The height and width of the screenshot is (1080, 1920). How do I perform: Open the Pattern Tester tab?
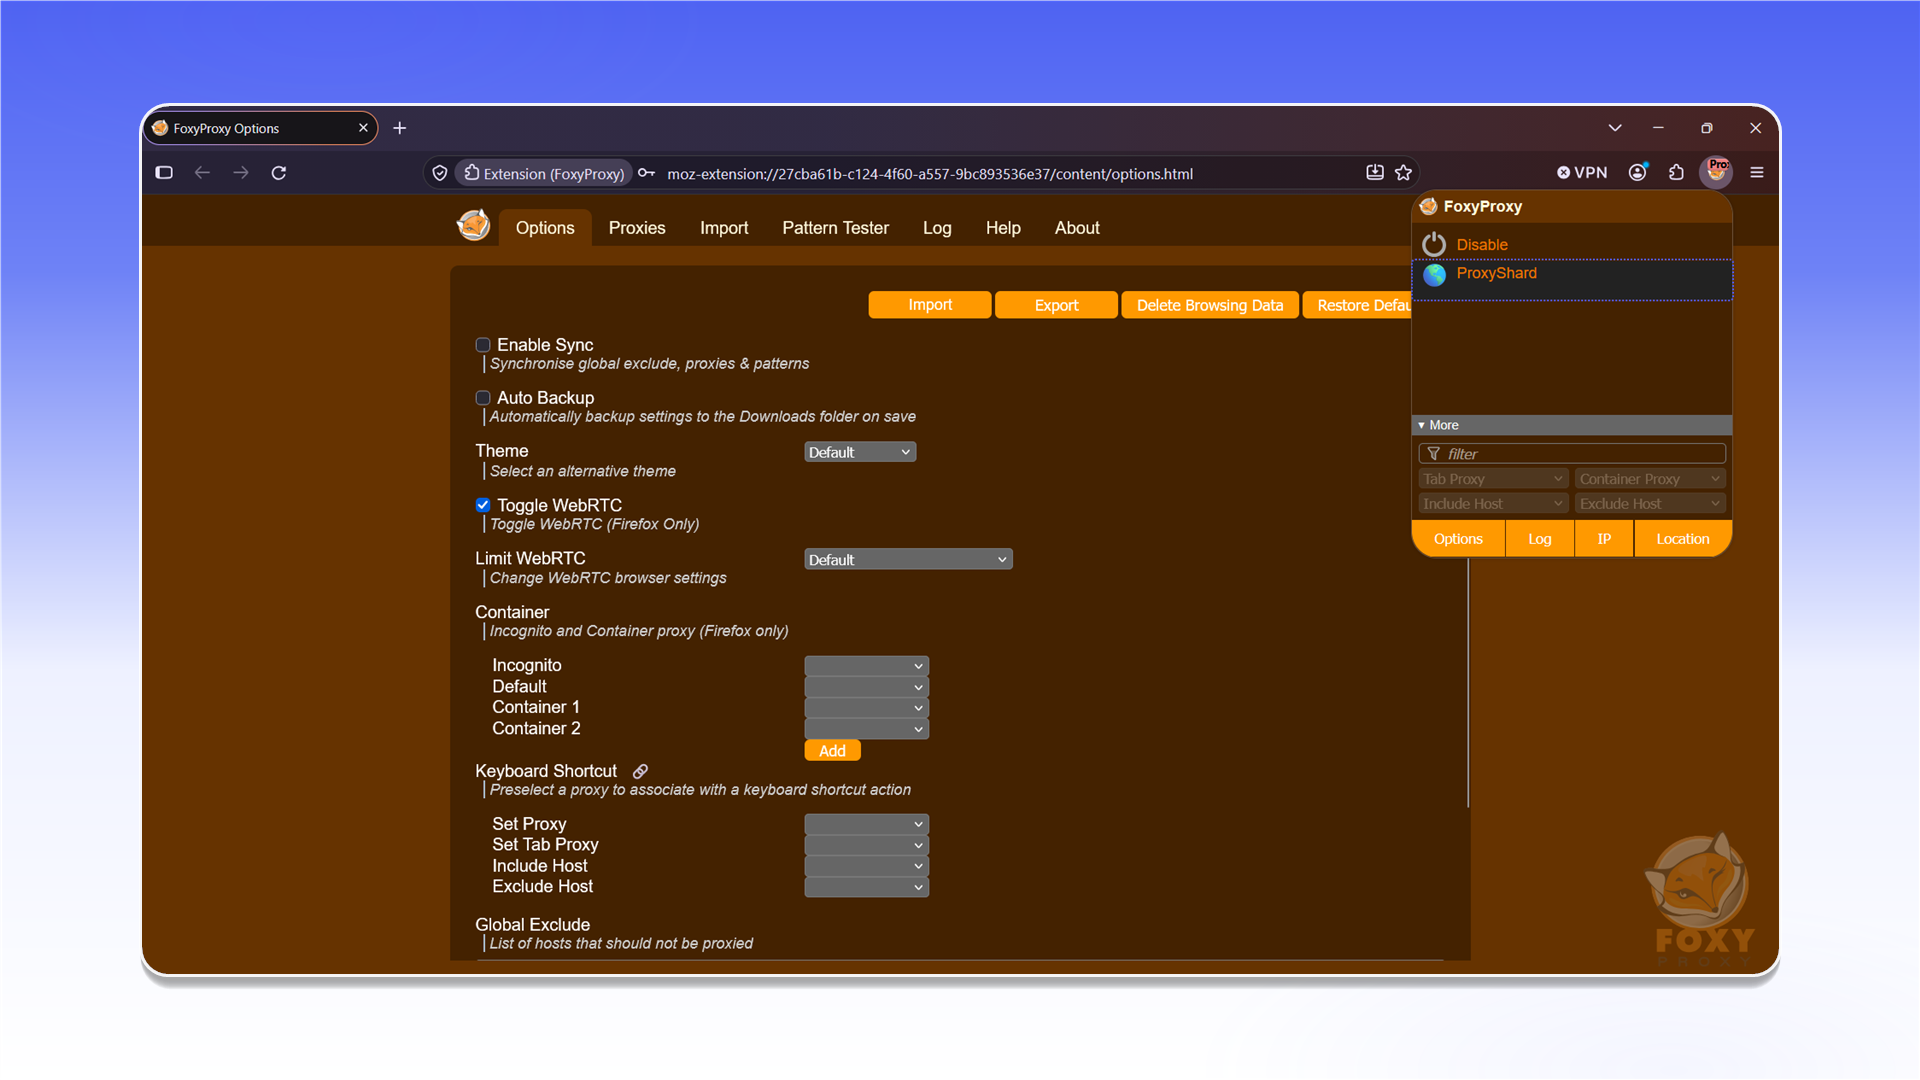pos(835,228)
